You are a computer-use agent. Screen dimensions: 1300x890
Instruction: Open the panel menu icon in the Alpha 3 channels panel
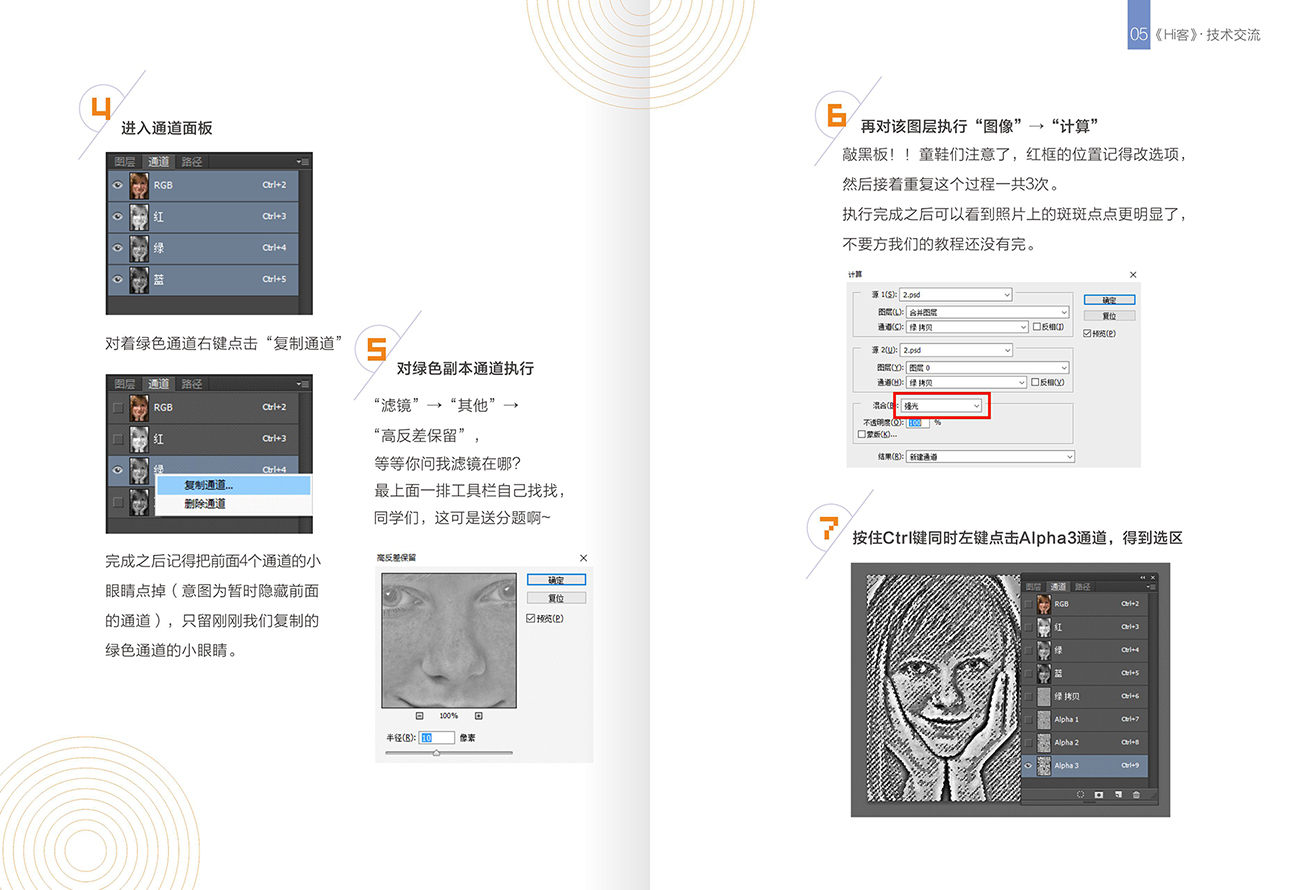pyautogui.click(x=1152, y=587)
